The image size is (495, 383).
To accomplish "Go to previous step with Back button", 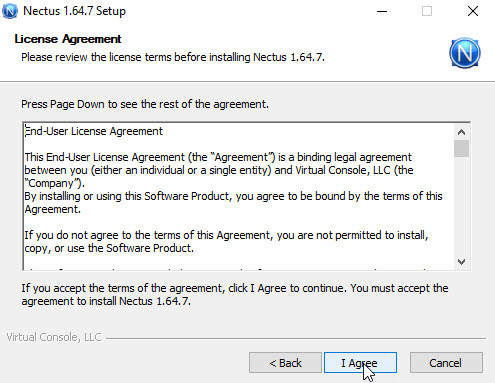I will tap(285, 363).
